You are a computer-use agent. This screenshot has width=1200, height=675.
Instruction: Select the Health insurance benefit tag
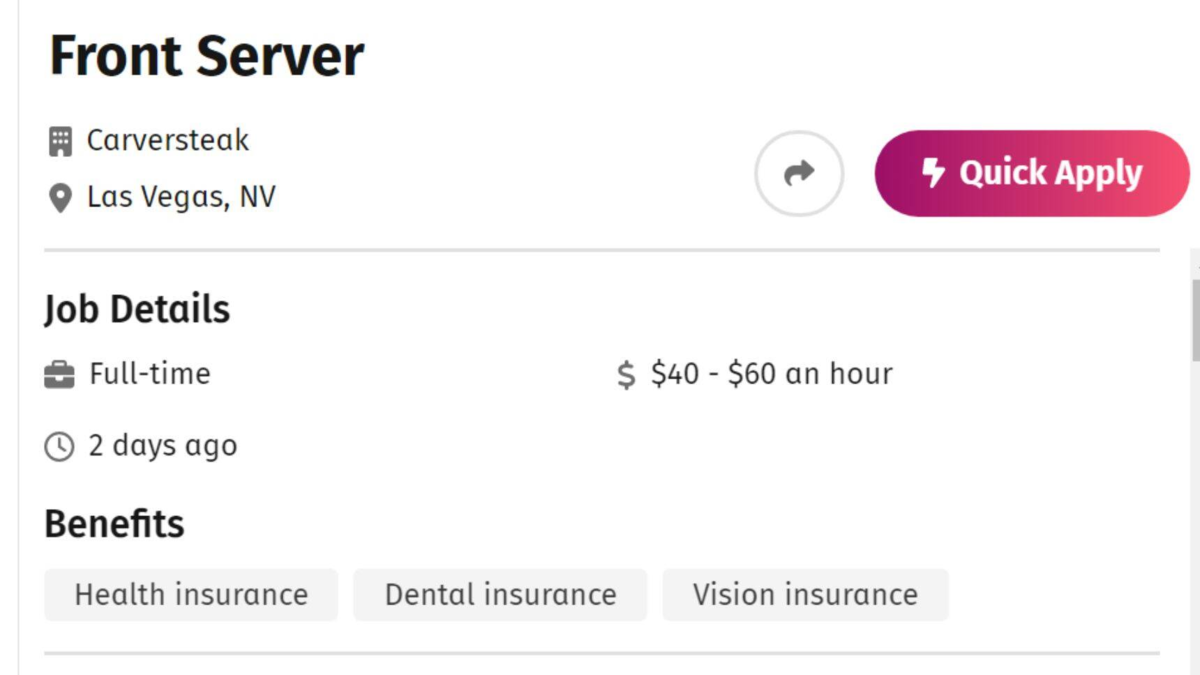click(x=191, y=595)
